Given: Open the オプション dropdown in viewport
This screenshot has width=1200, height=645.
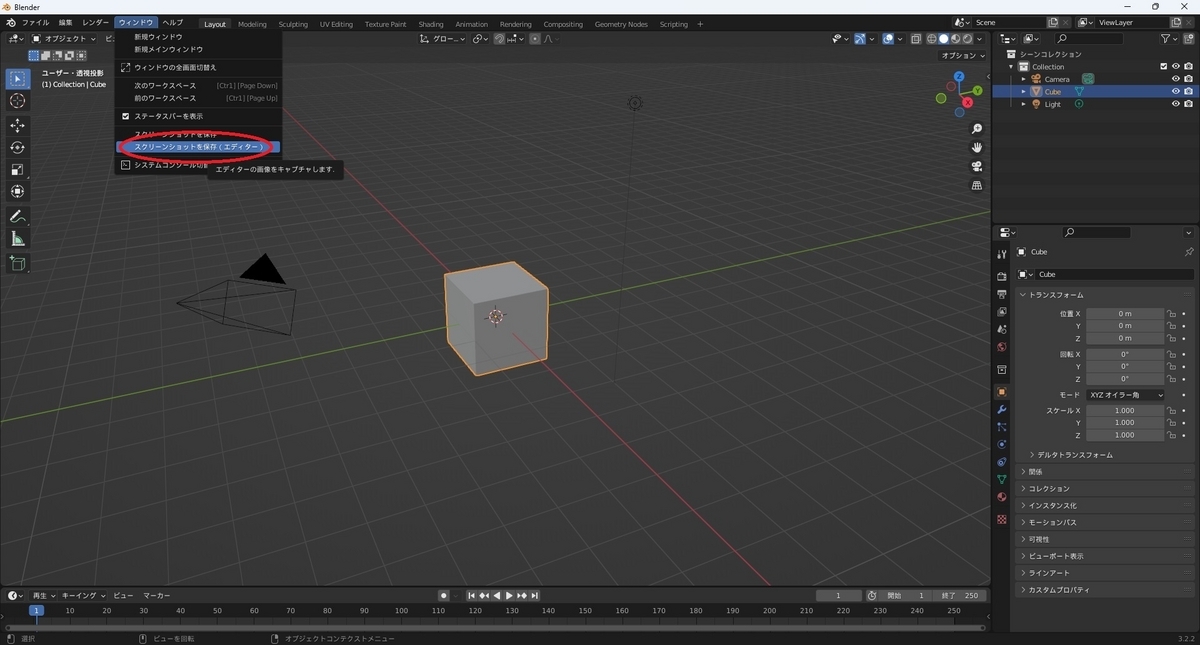Looking at the screenshot, I should pyautogui.click(x=963, y=56).
